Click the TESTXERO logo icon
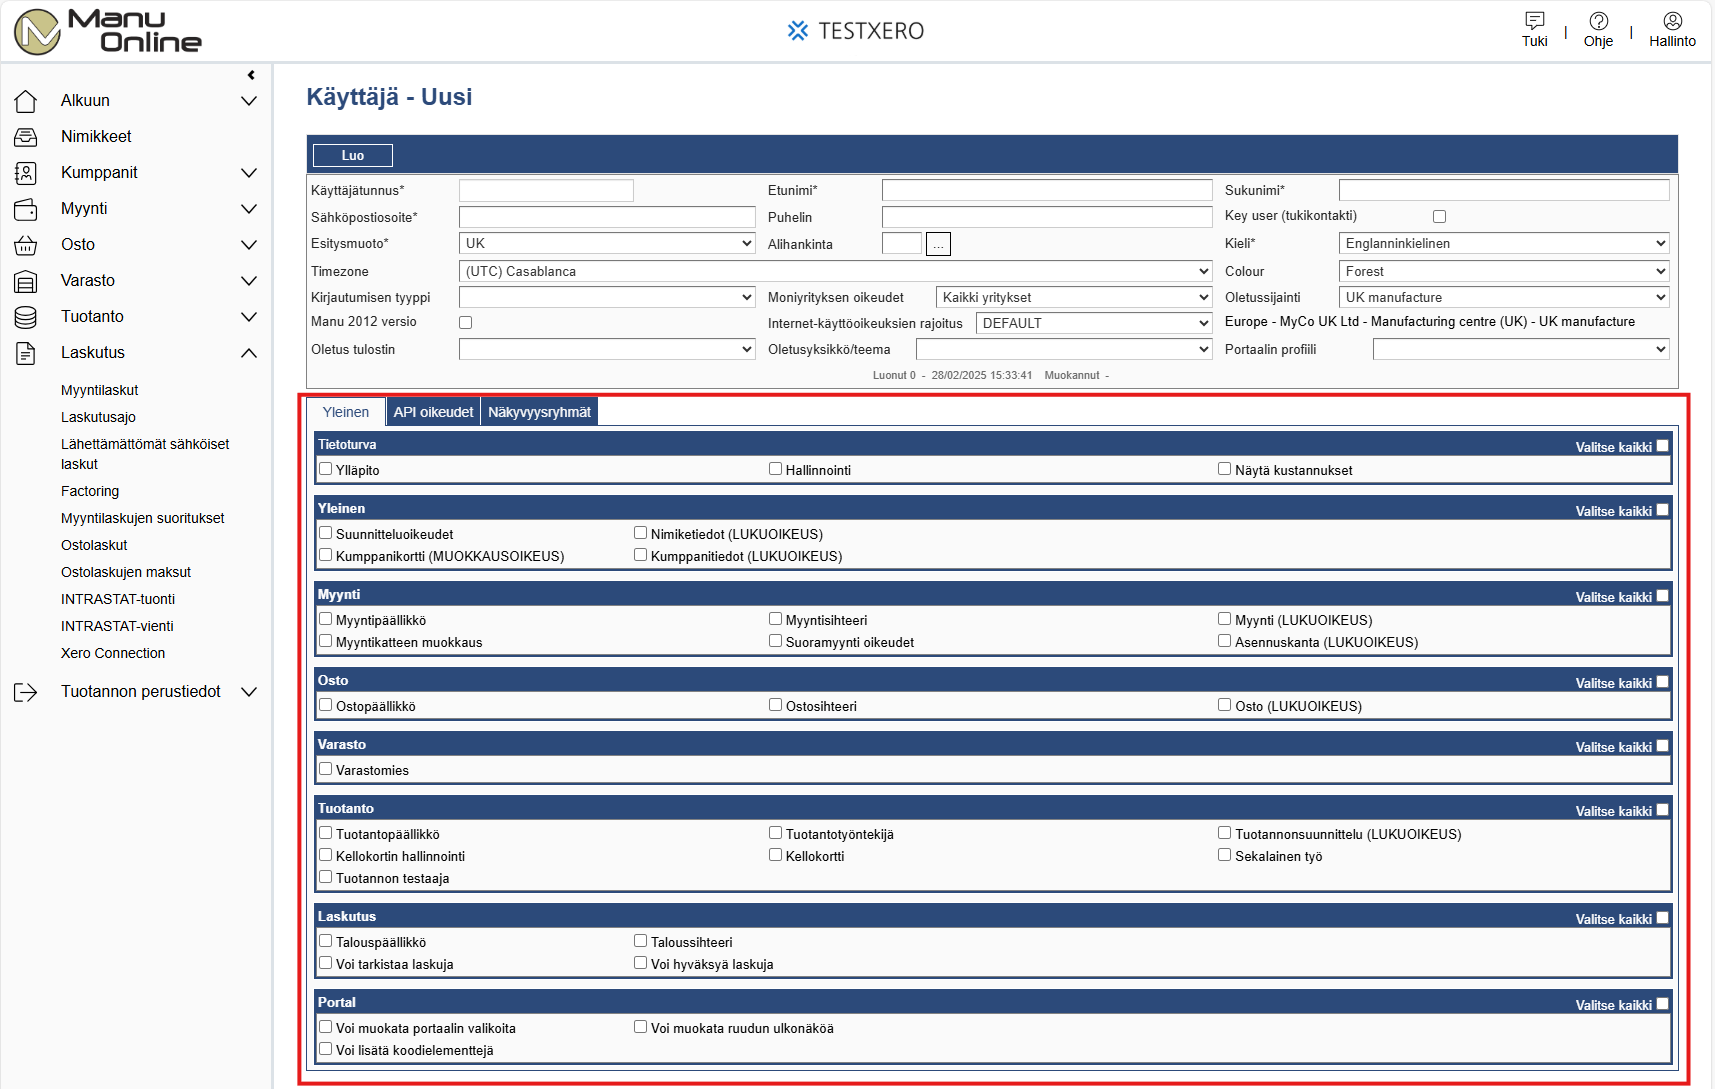 click(x=797, y=31)
